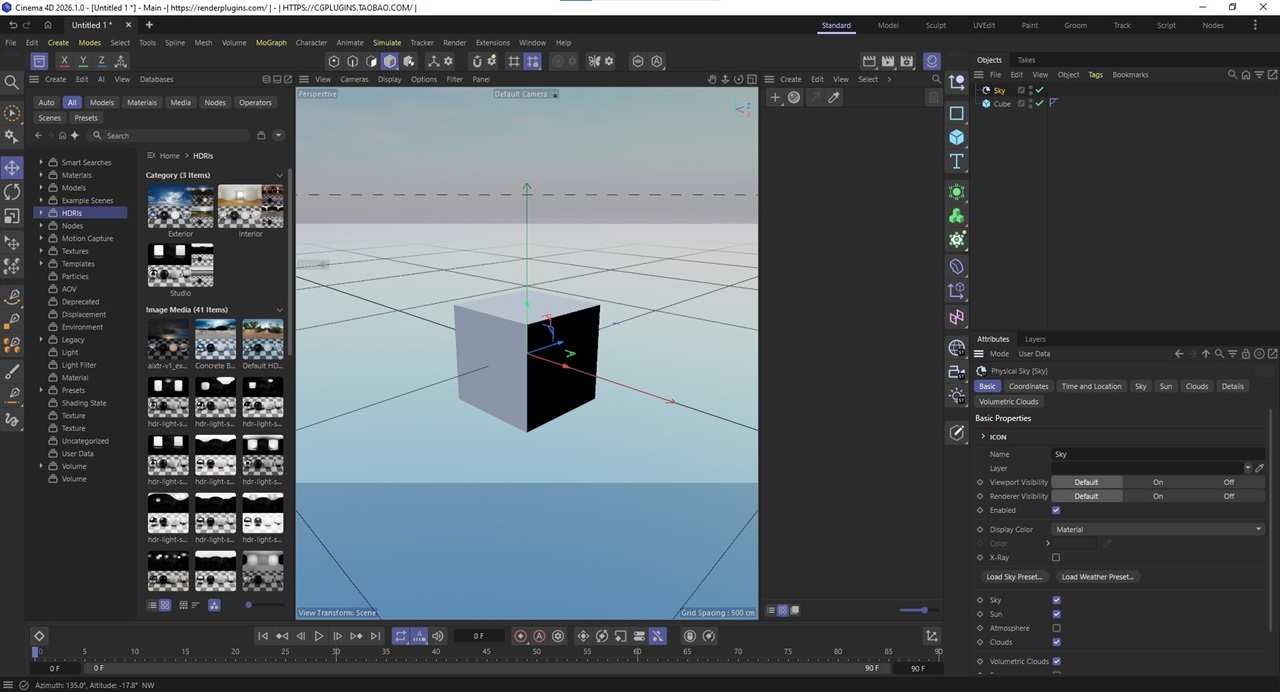This screenshot has height=692, width=1280.
Task: Uncheck the Sun checkbox
Action: (x=1056, y=614)
